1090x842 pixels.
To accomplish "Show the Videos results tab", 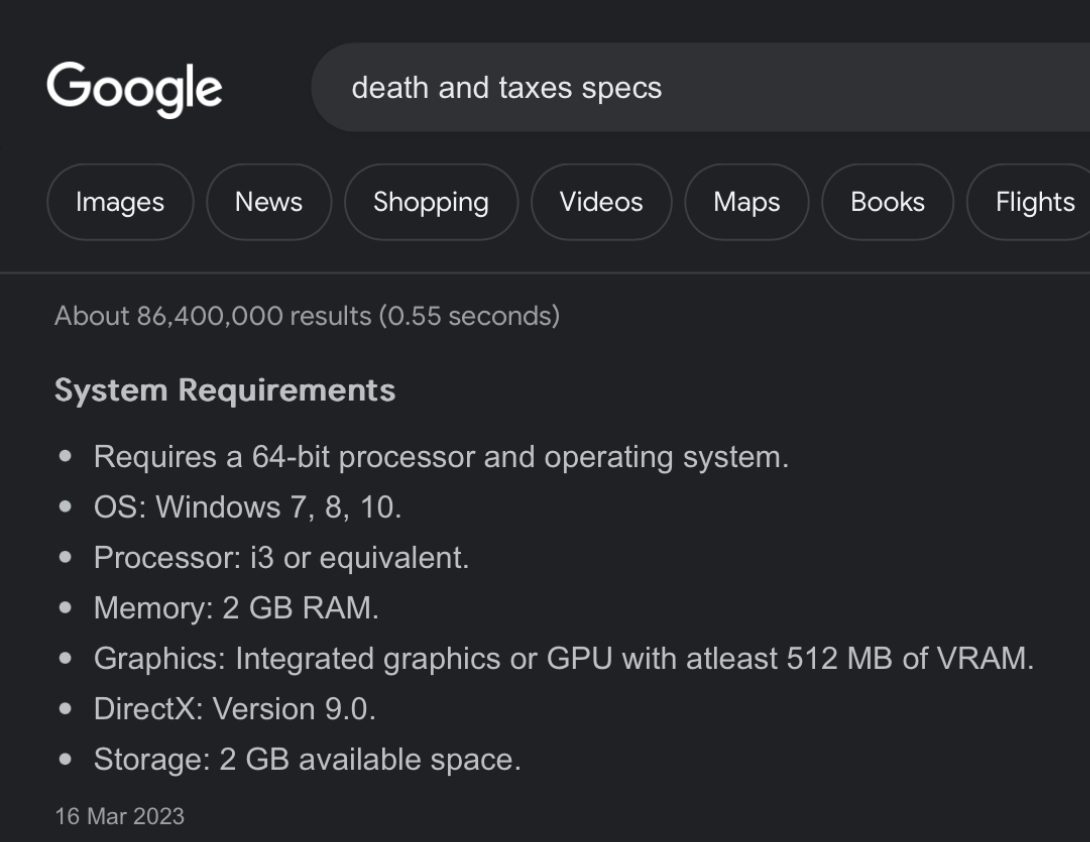I will click(x=601, y=202).
